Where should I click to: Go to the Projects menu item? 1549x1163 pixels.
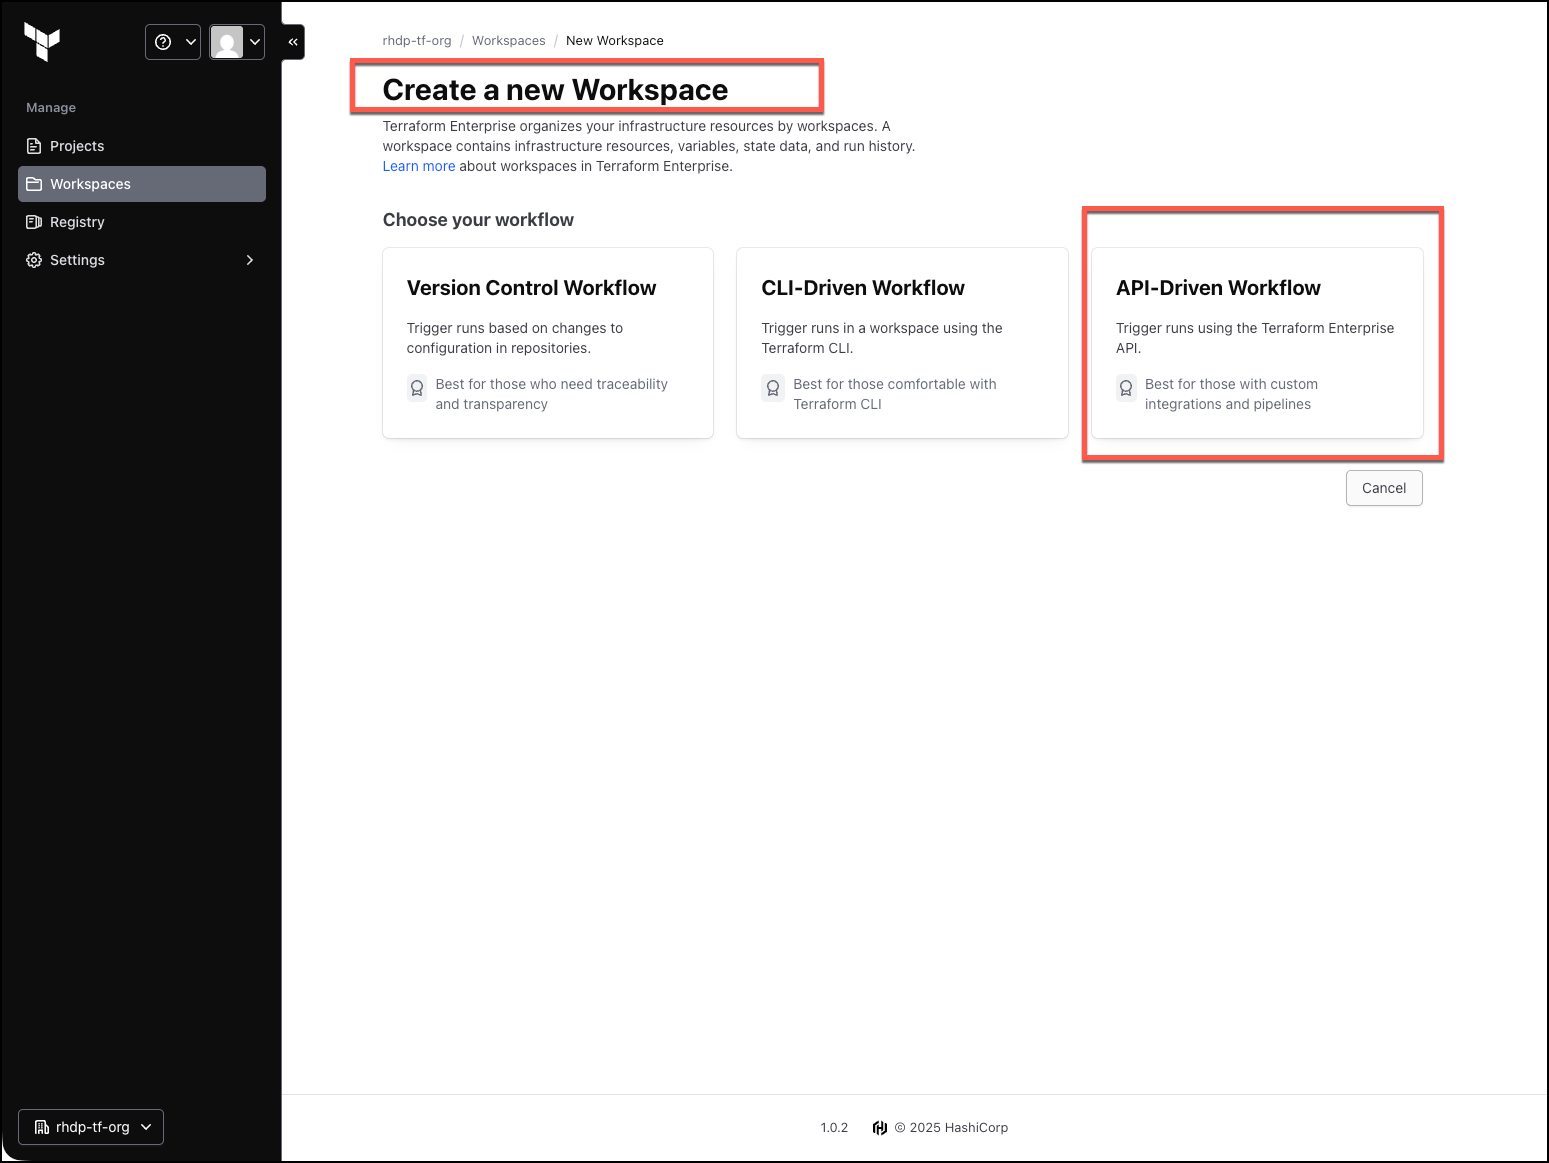142,146
